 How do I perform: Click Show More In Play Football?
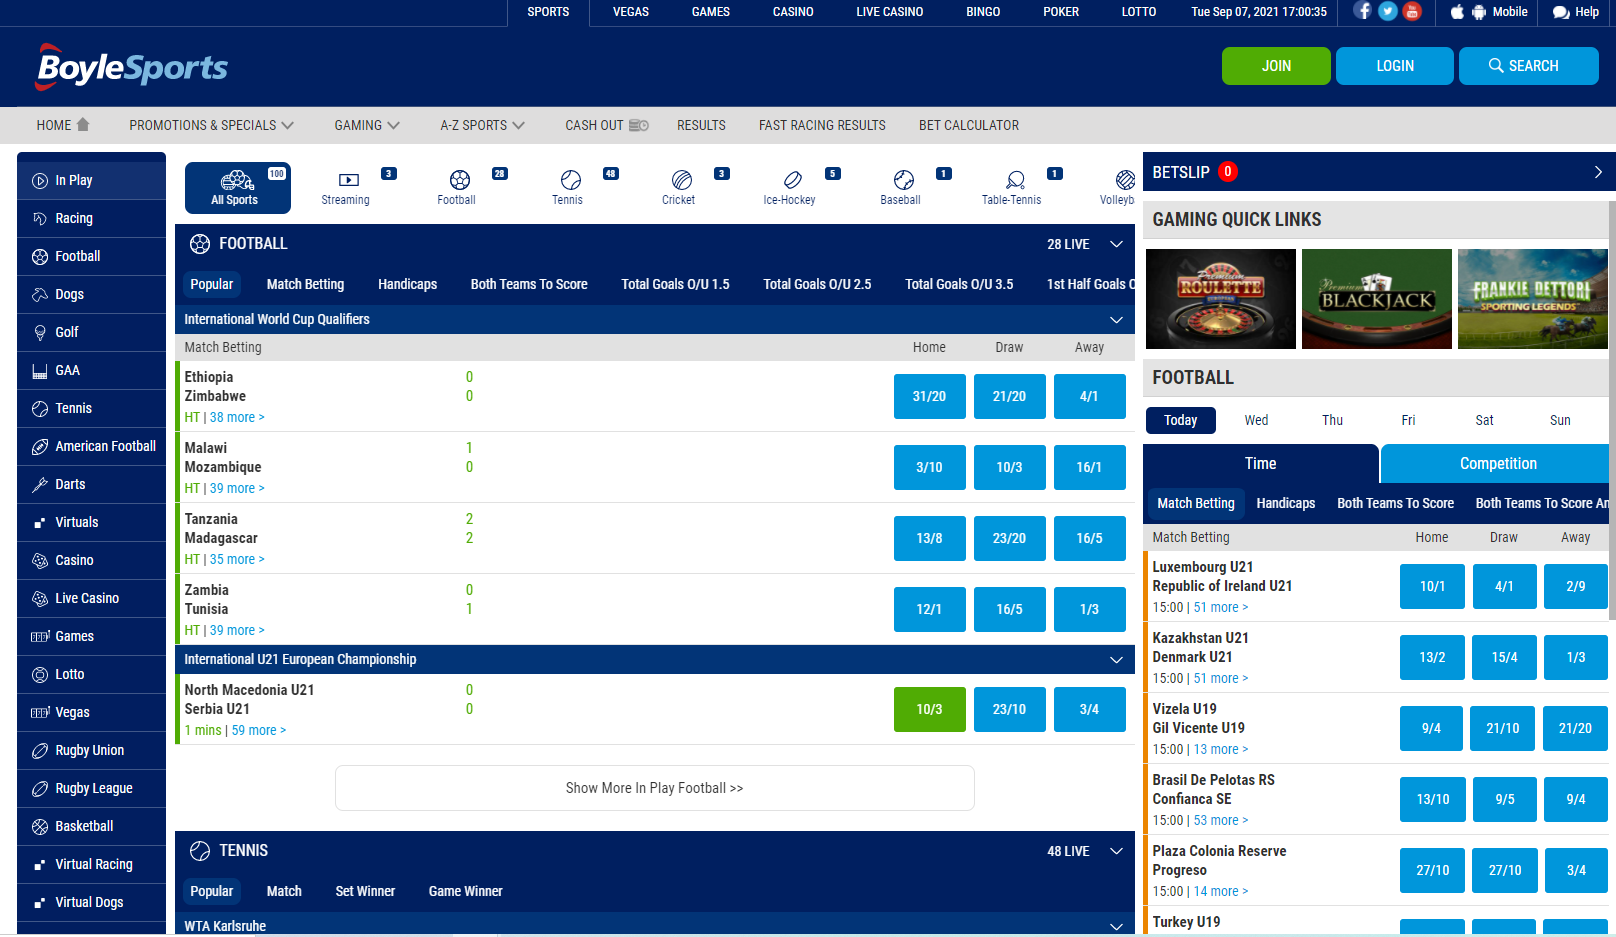click(x=655, y=788)
